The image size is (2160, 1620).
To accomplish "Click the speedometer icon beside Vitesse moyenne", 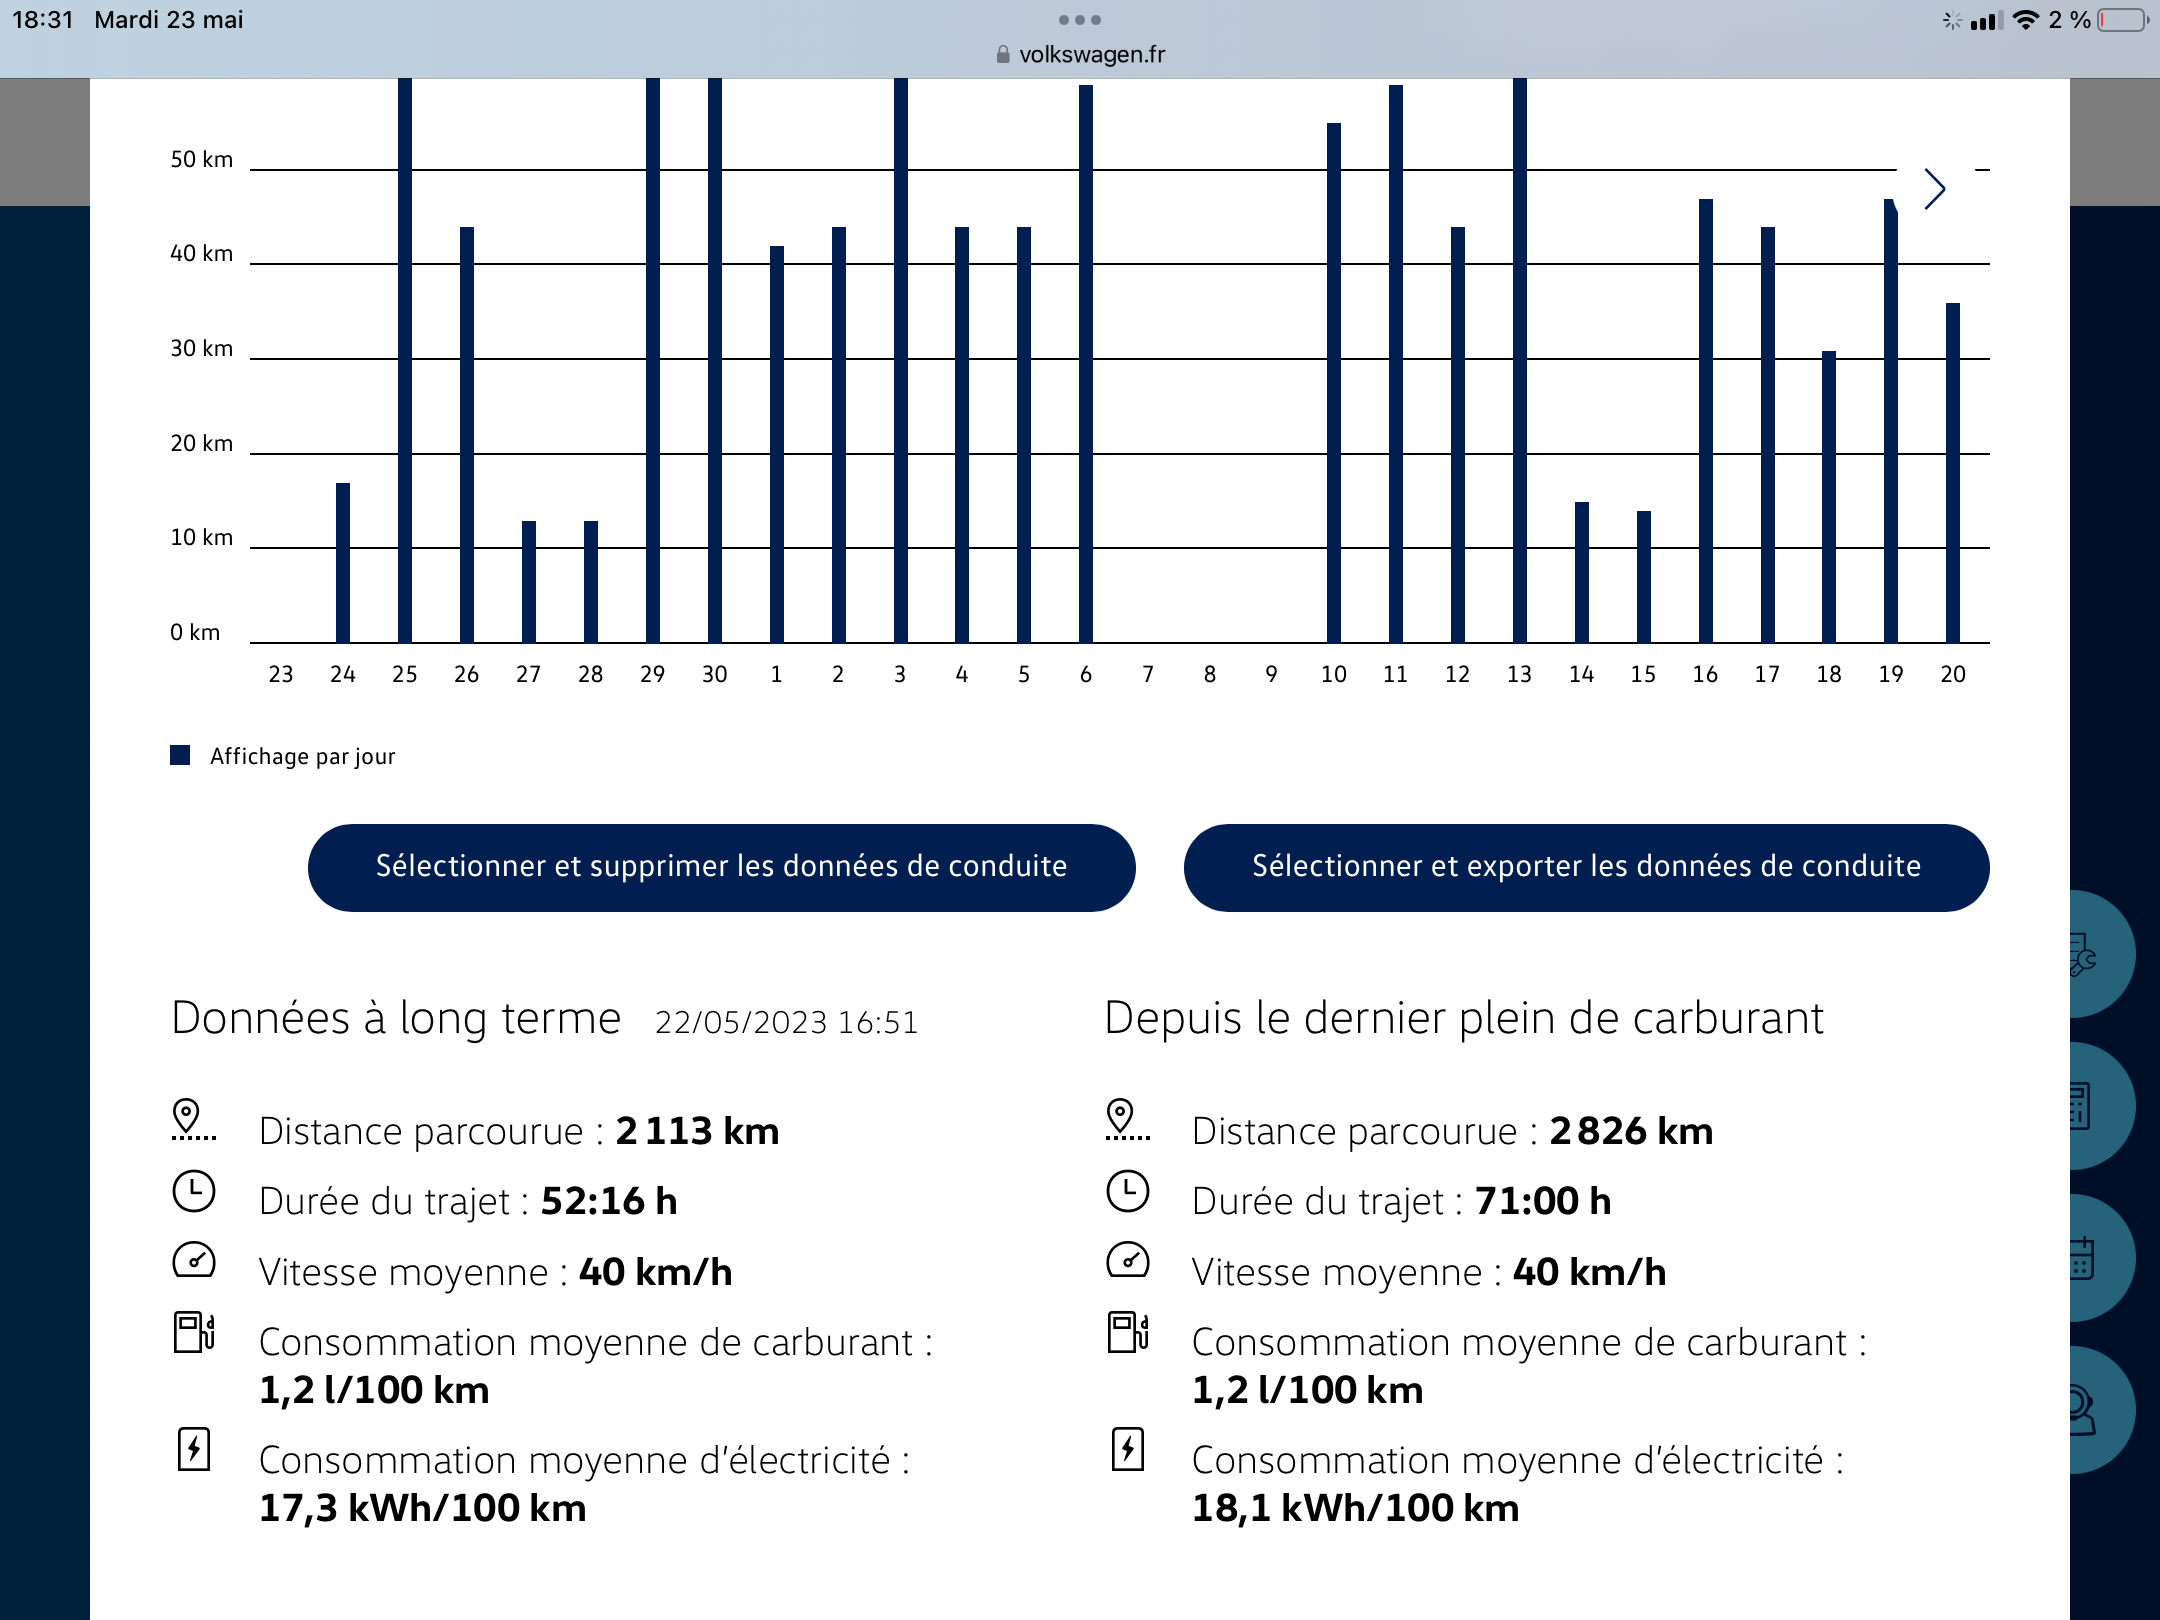I will click(x=194, y=1261).
